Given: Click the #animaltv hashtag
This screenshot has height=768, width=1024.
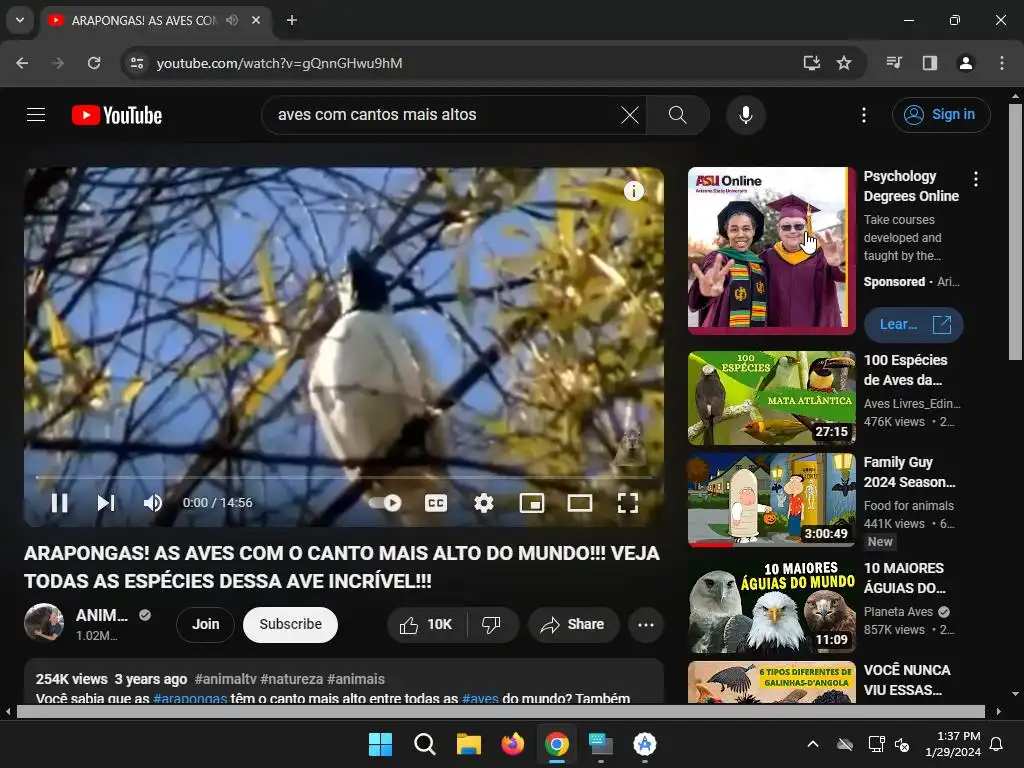Looking at the screenshot, I should coord(225,679).
